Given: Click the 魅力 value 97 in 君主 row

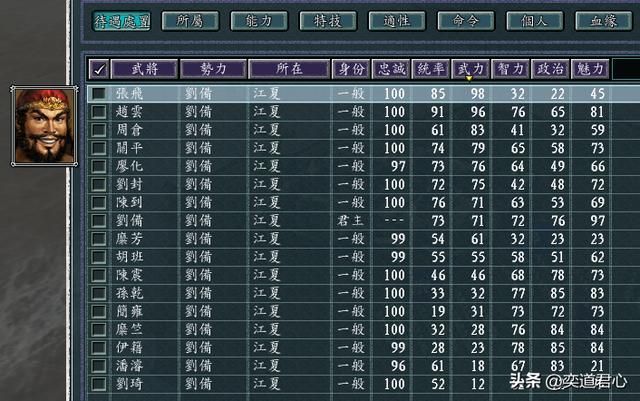Looking at the screenshot, I should pyautogui.click(x=598, y=221).
